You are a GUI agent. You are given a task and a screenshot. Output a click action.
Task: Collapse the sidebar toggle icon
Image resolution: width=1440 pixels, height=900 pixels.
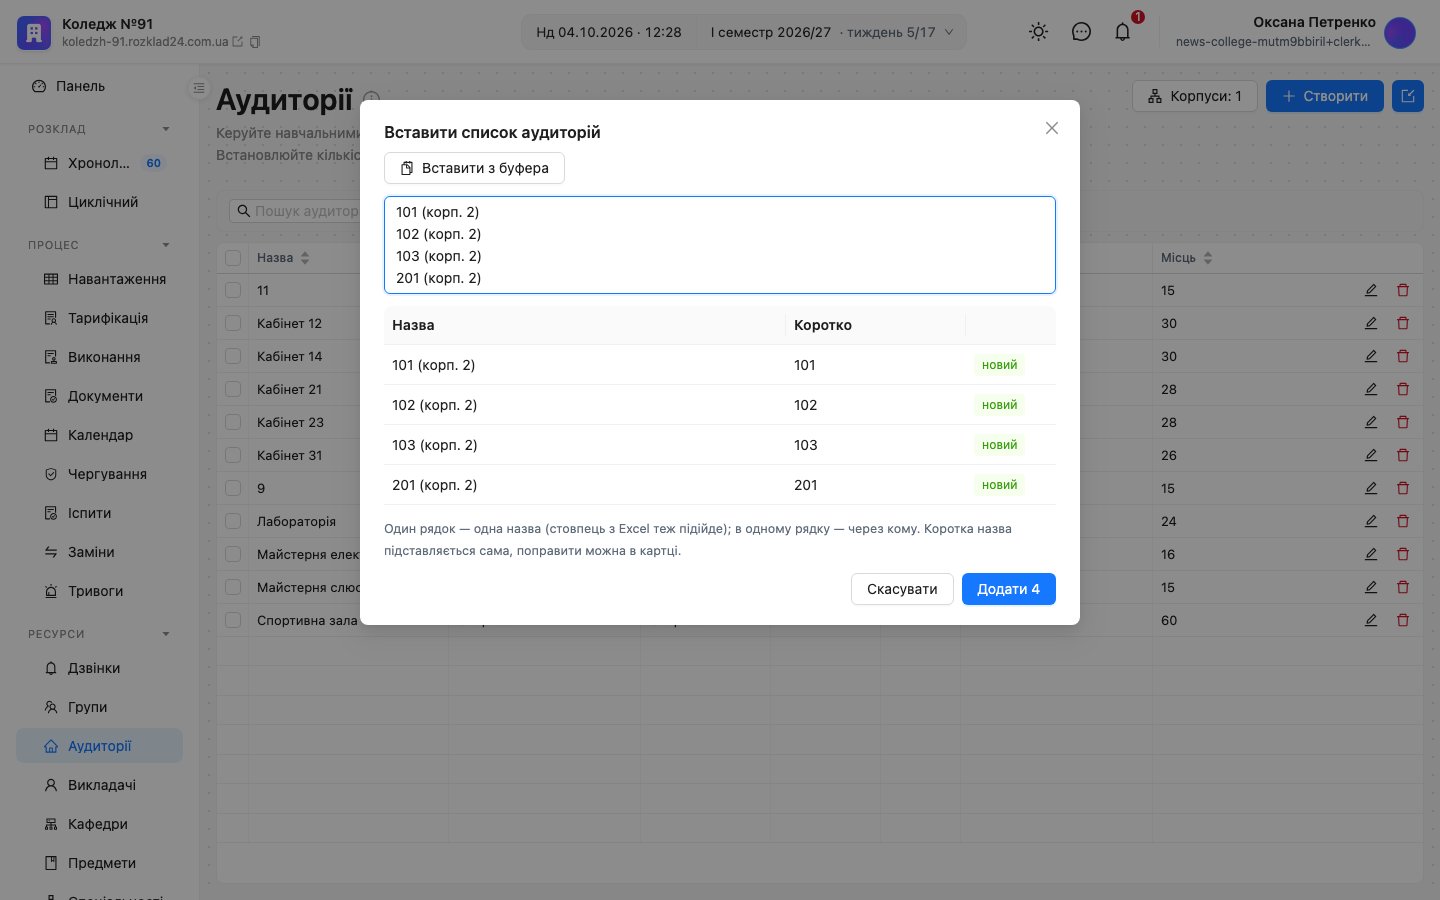199,88
